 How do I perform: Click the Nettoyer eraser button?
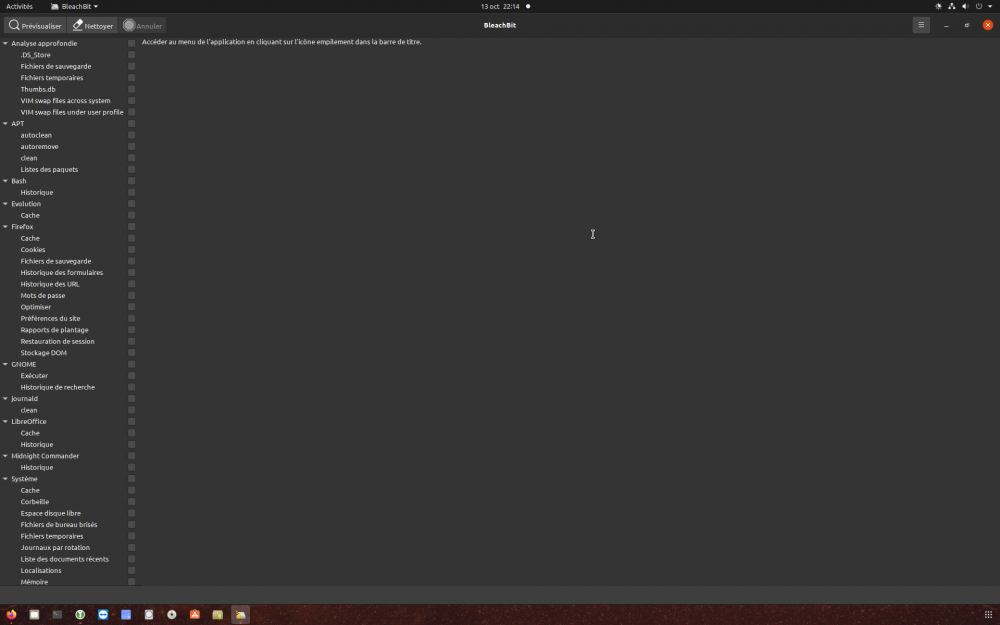93,25
